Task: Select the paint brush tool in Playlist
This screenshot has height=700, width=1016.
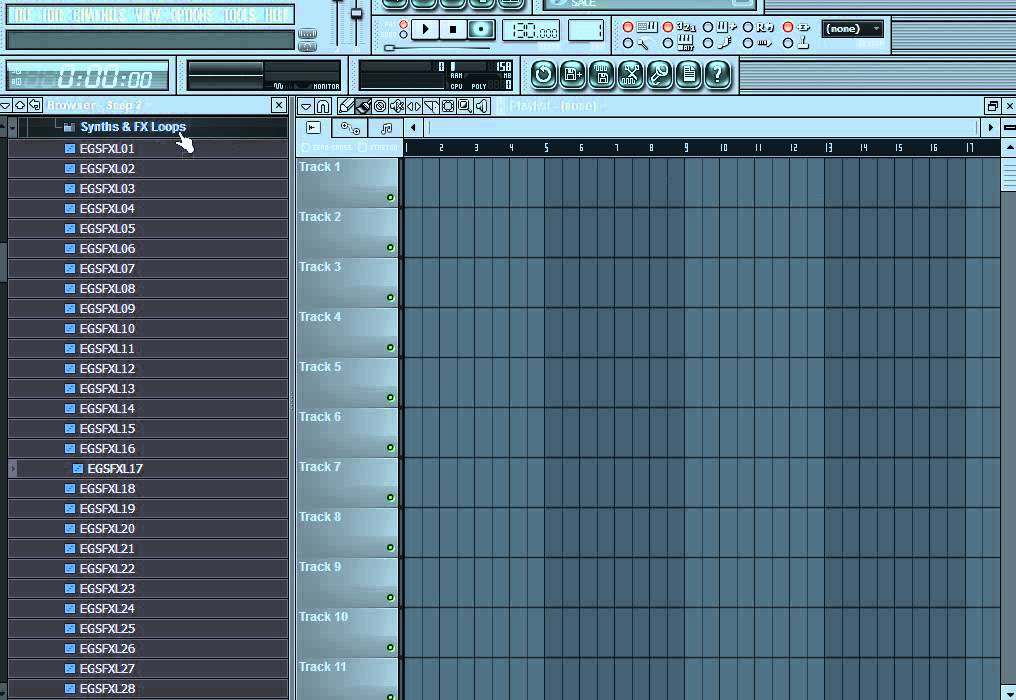Action: pos(363,106)
